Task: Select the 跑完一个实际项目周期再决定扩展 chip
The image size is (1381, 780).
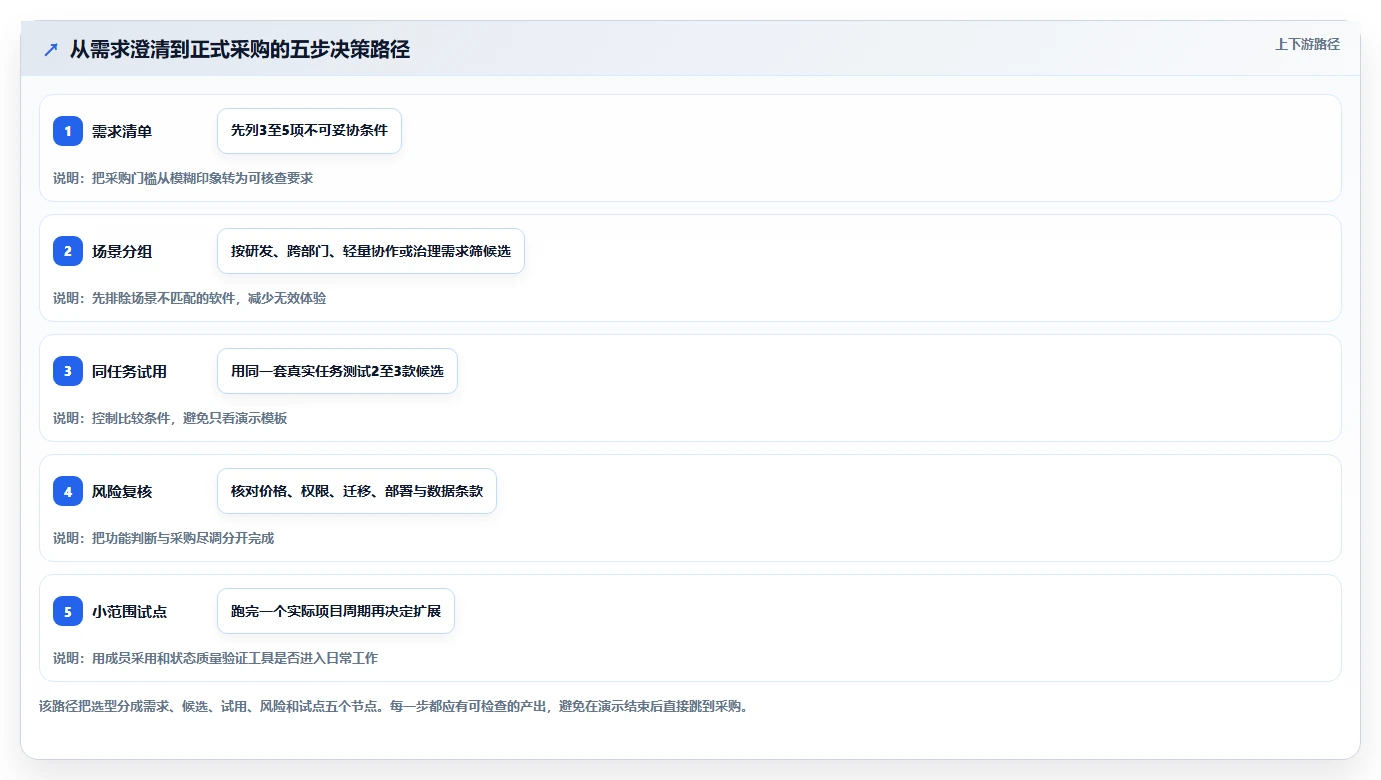Action: [336, 611]
